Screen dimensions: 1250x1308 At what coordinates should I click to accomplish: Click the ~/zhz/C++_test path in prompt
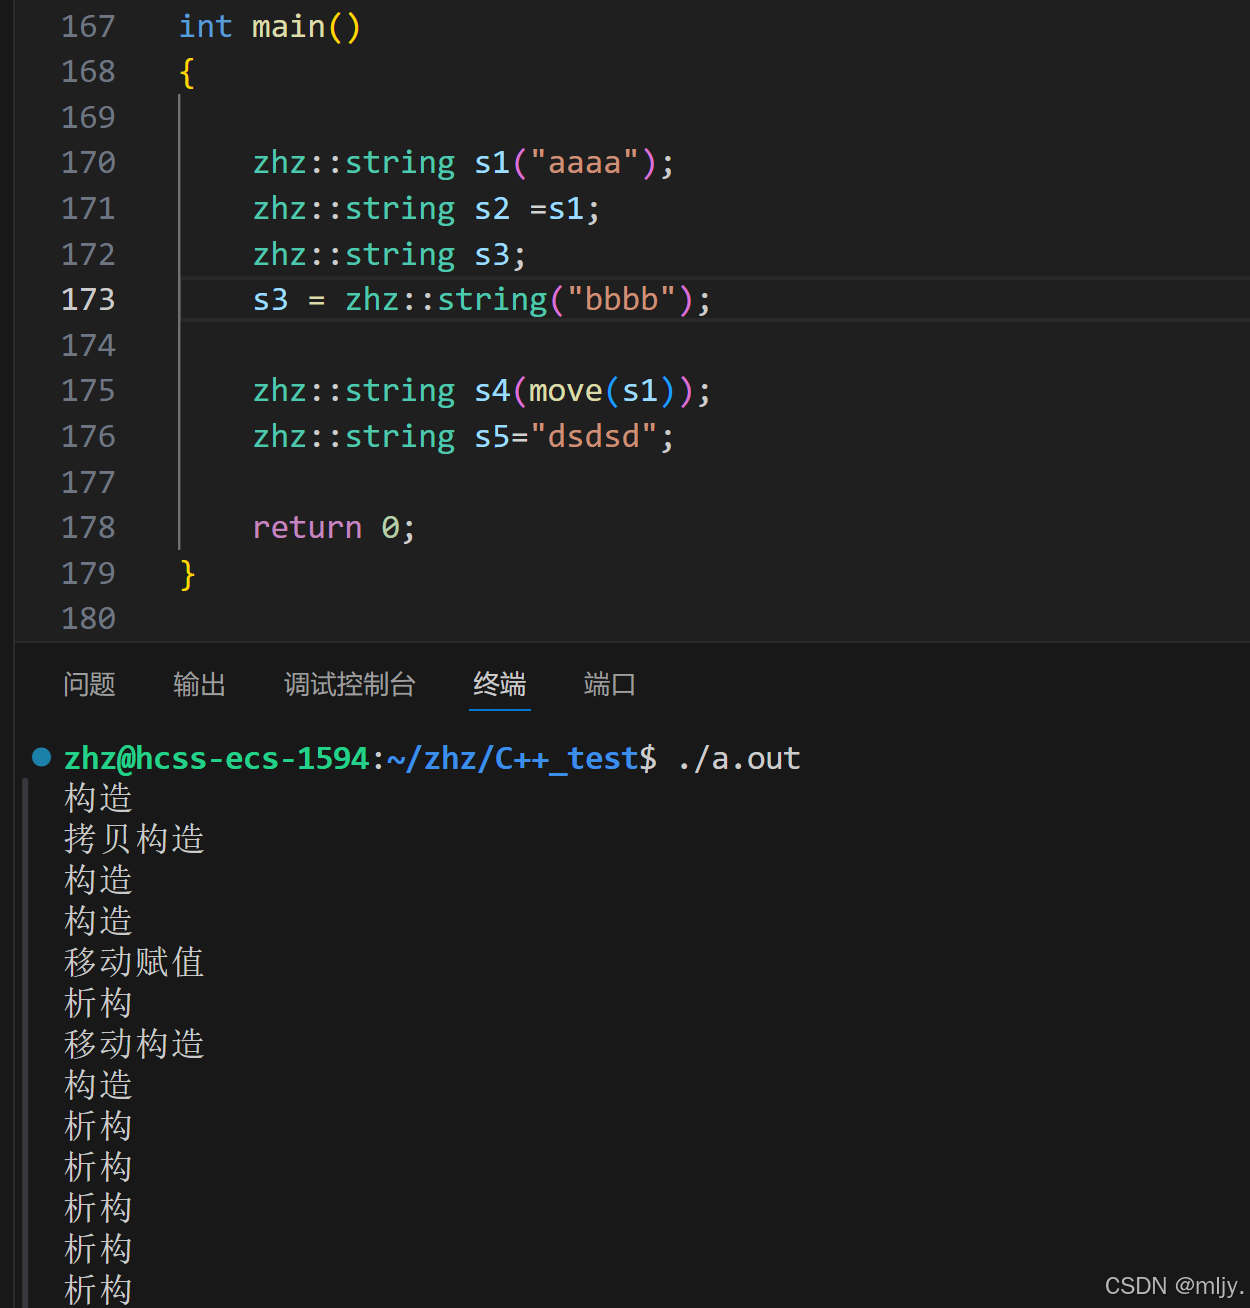pyautogui.click(x=513, y=759)
